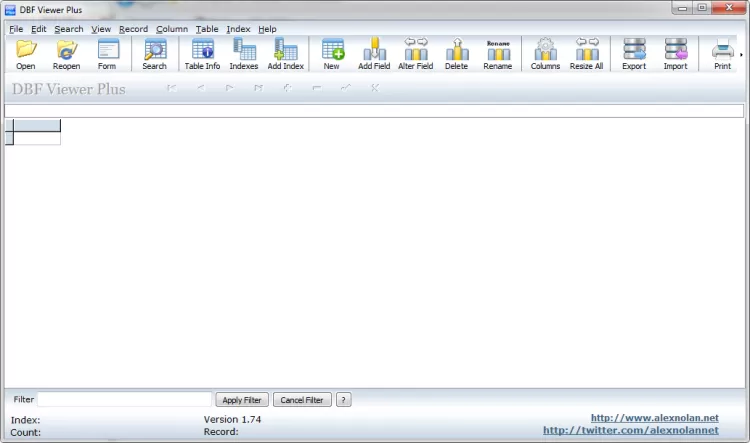Open the Edit menu
The height and width of the screenshot is (443, 750).
(x=39, y=29)
